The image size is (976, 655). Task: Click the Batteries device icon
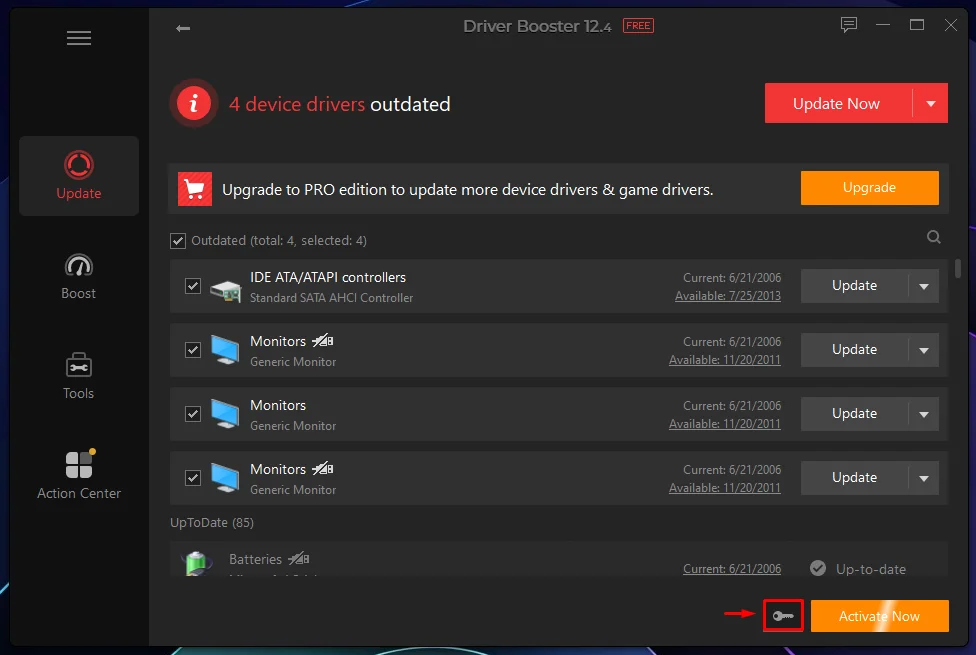click(x=196, y=563)
